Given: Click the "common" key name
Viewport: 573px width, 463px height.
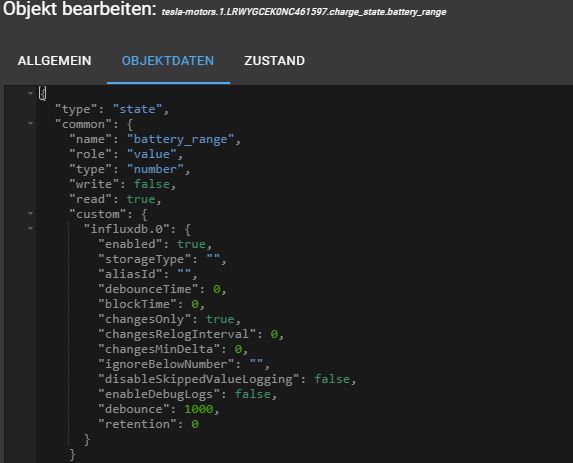Looking at the screenshot, I should pos(83,124).
